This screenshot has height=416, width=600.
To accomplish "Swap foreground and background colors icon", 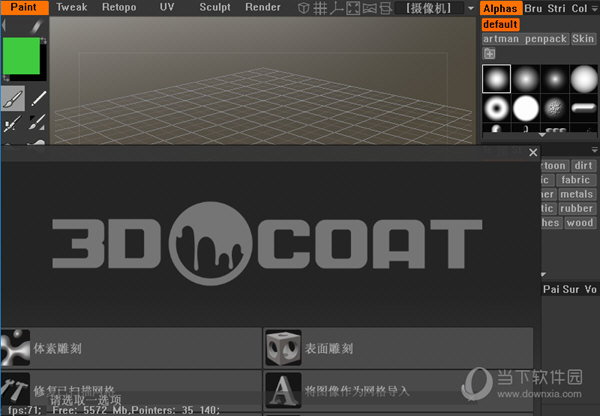I will point(43,40).
